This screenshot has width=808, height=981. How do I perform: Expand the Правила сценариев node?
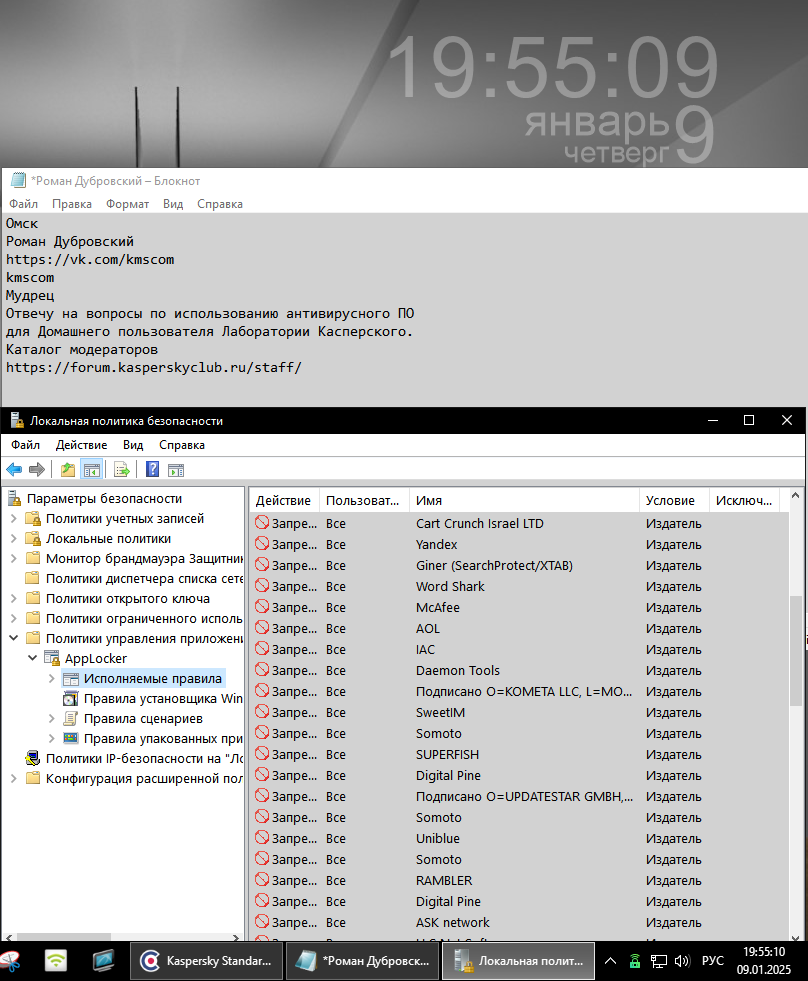point(52,718)
